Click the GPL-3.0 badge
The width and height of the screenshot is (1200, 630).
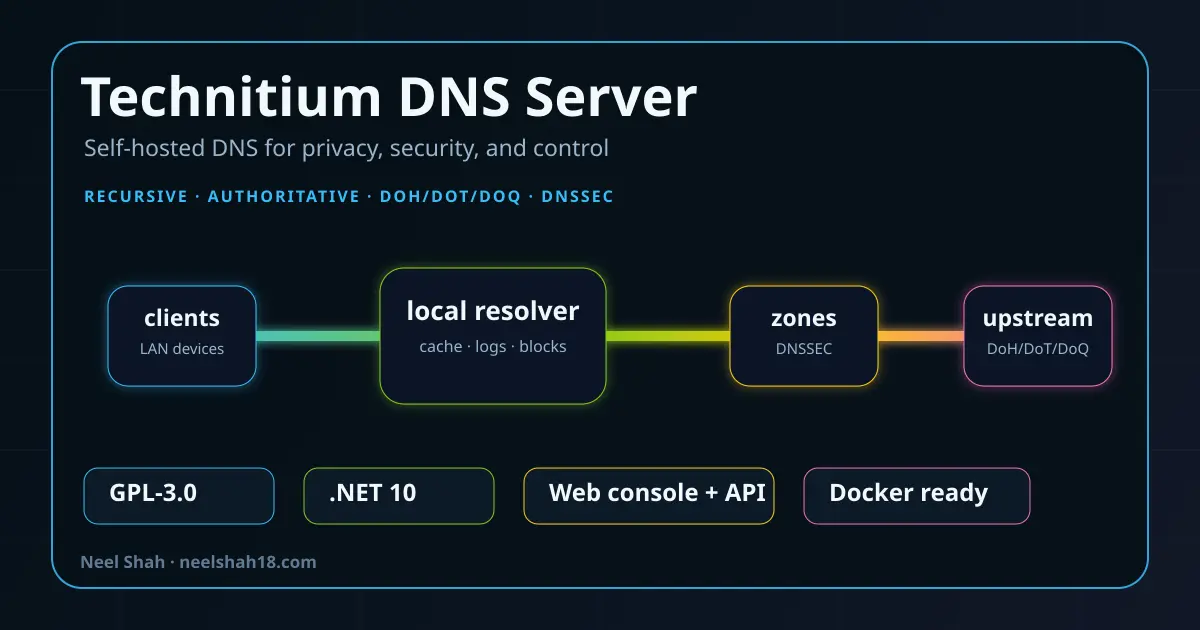(x=179, y=496)
